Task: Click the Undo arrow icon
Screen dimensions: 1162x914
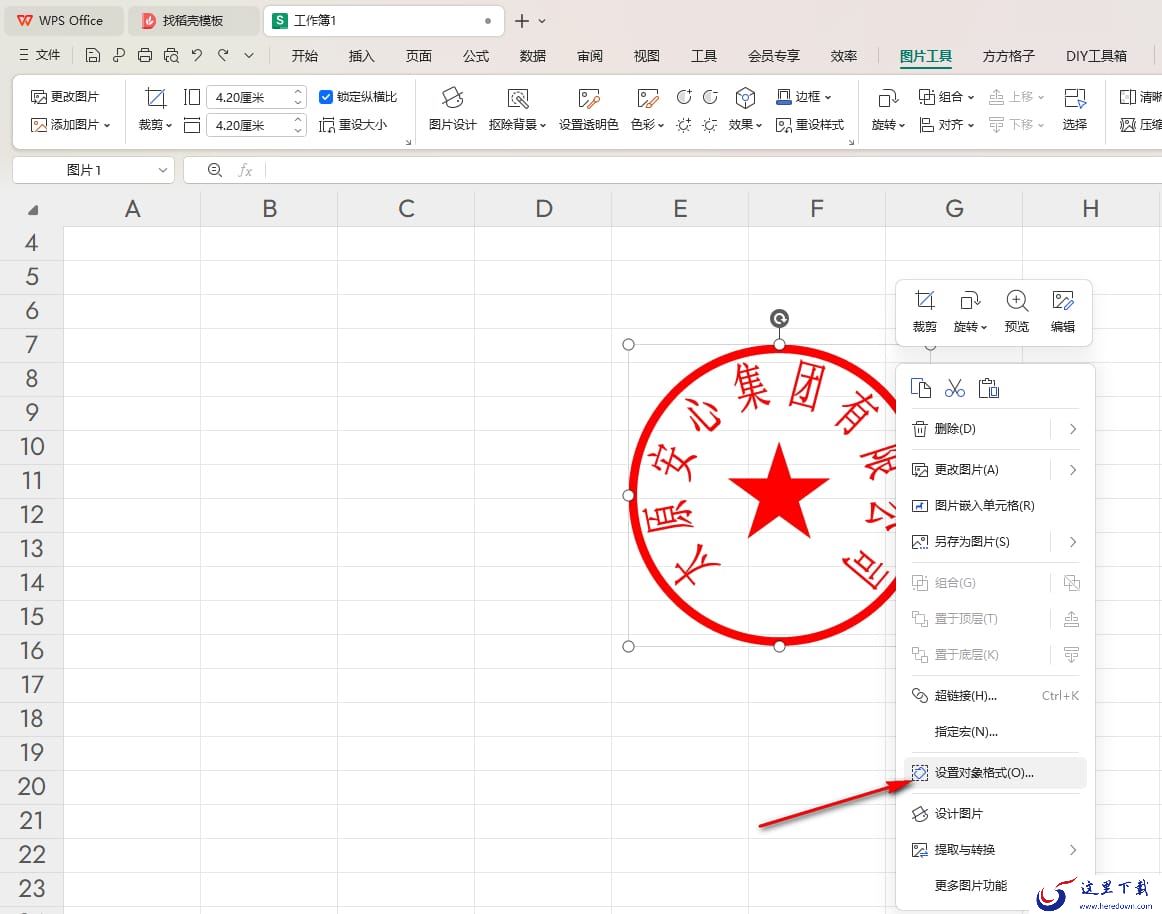Action: (196, 55)
